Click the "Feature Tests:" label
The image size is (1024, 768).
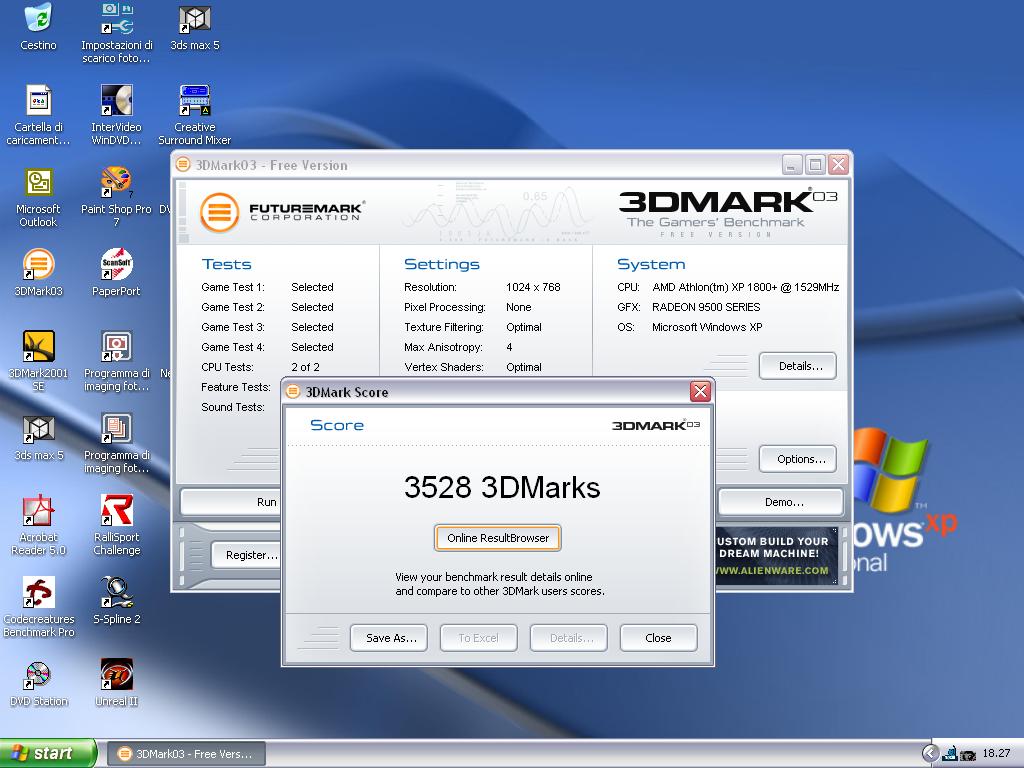(x=236, y=387)
